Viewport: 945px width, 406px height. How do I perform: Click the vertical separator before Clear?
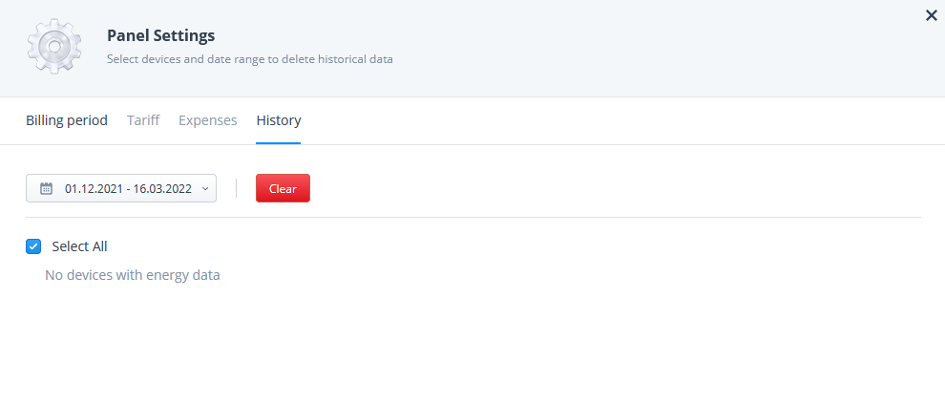tap(236, 189)
